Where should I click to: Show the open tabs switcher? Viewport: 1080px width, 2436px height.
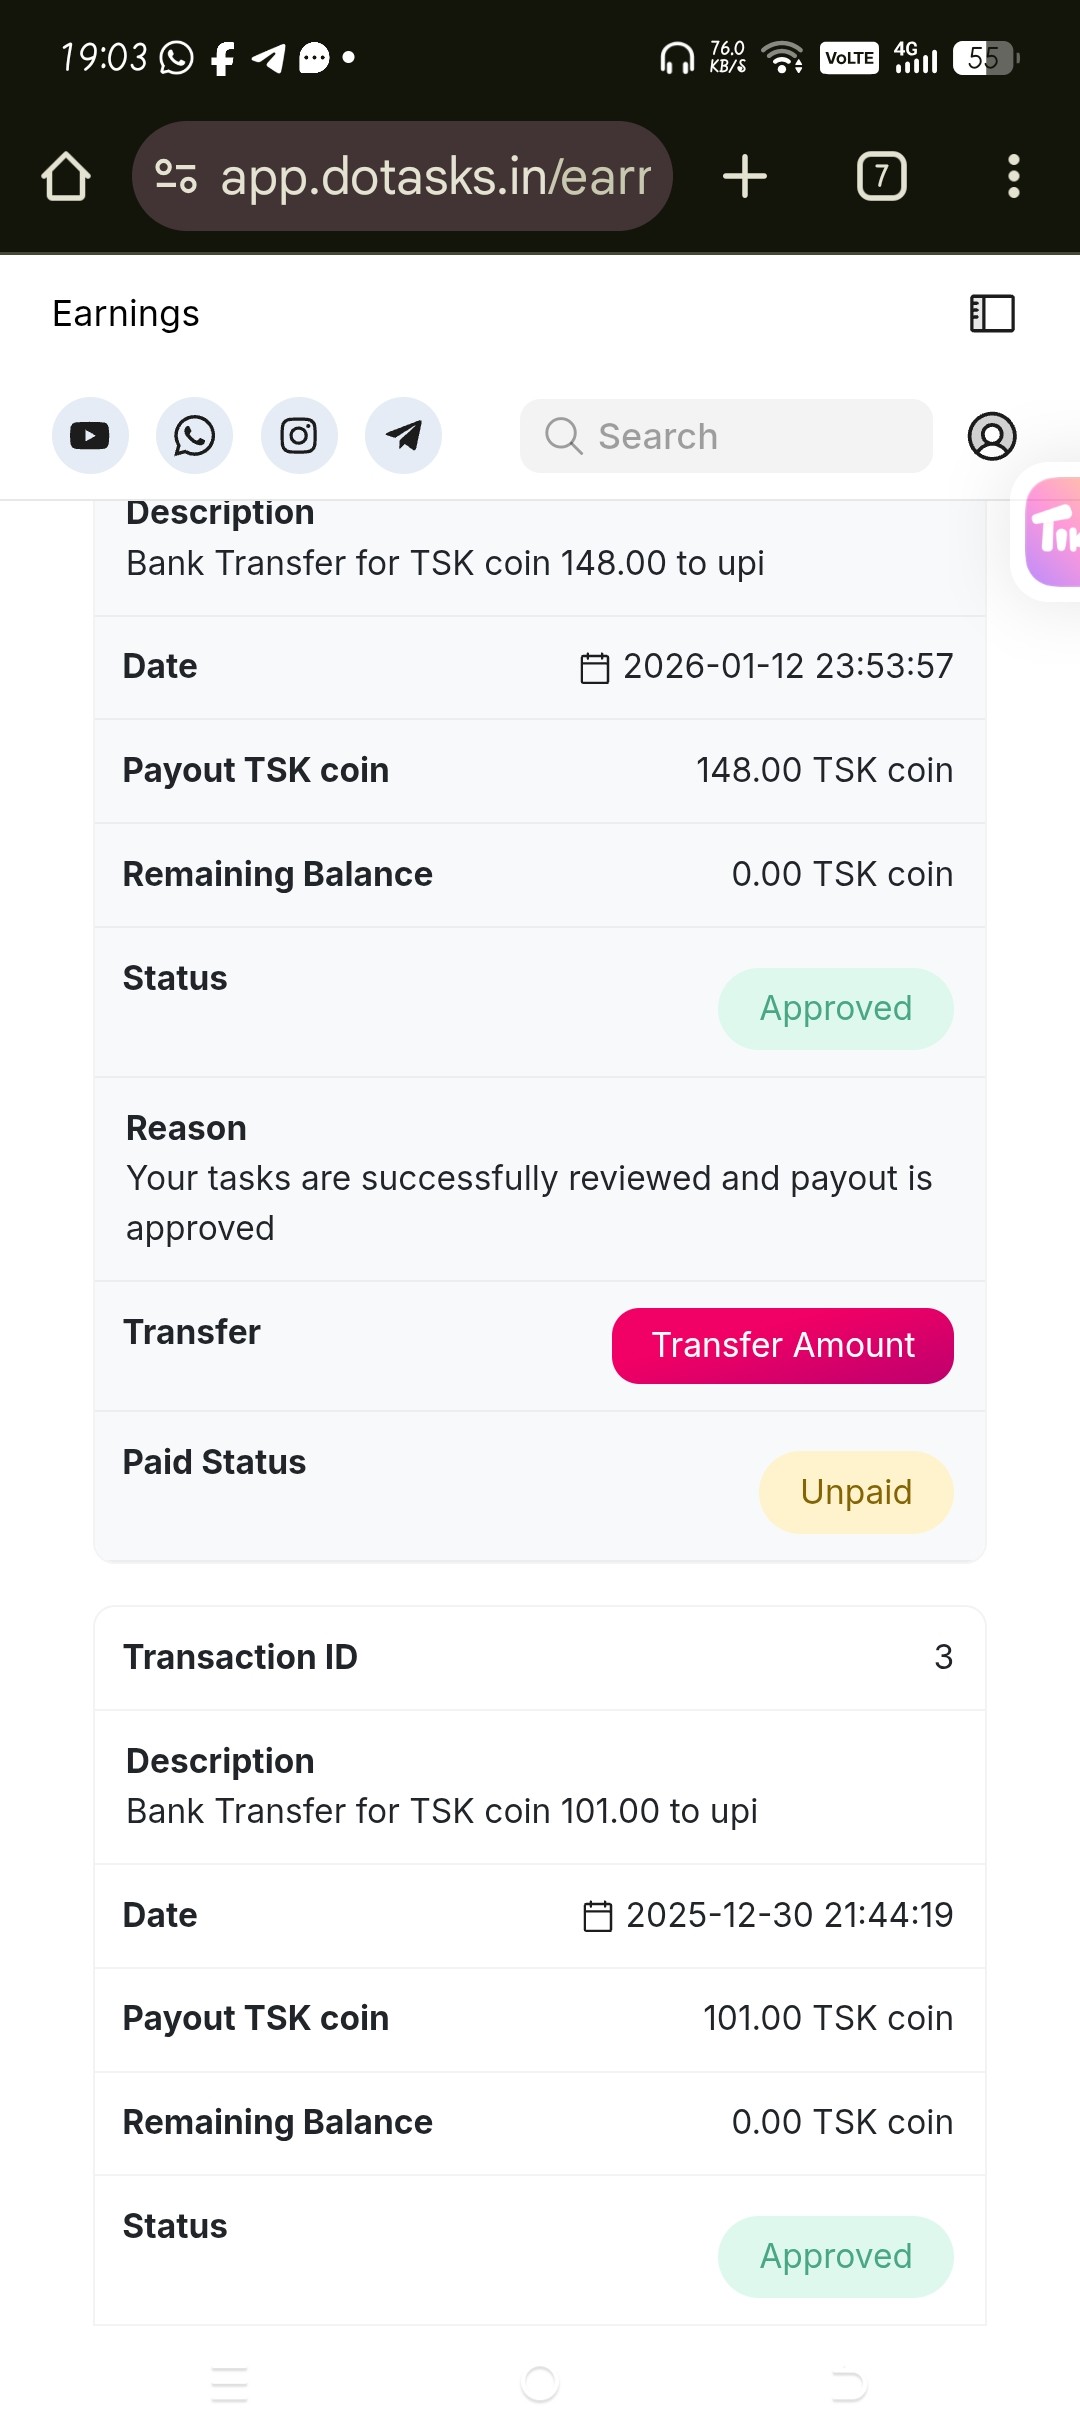click(882, 177)
